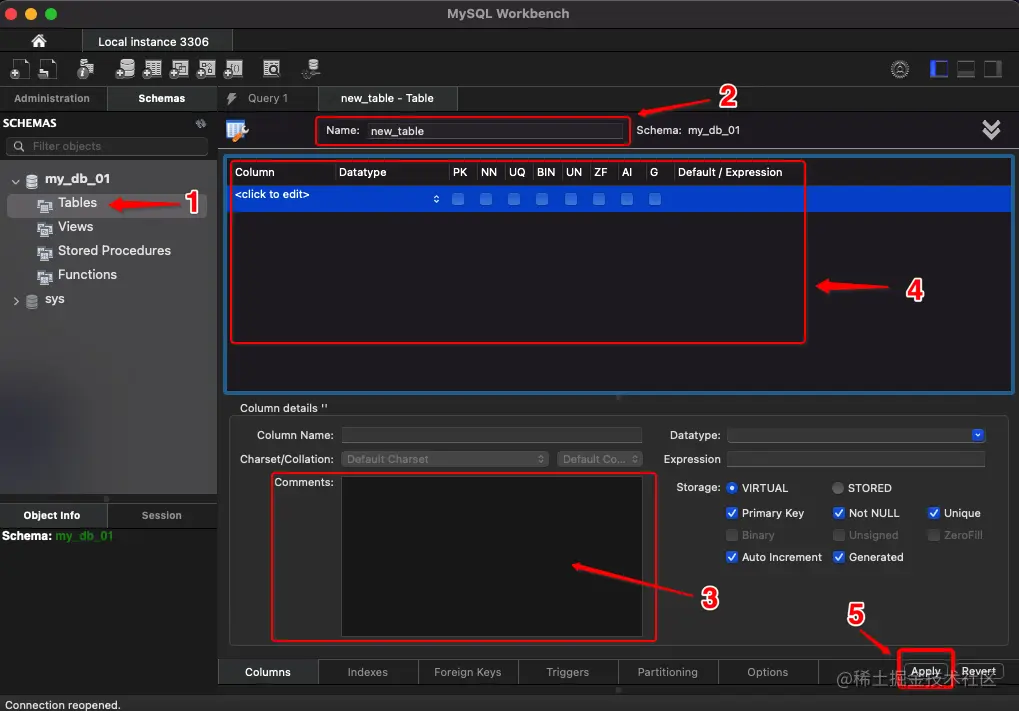Open the Indexes tab
The height and width of the screenshot is (711, 1019).
[x=368, y=672]
